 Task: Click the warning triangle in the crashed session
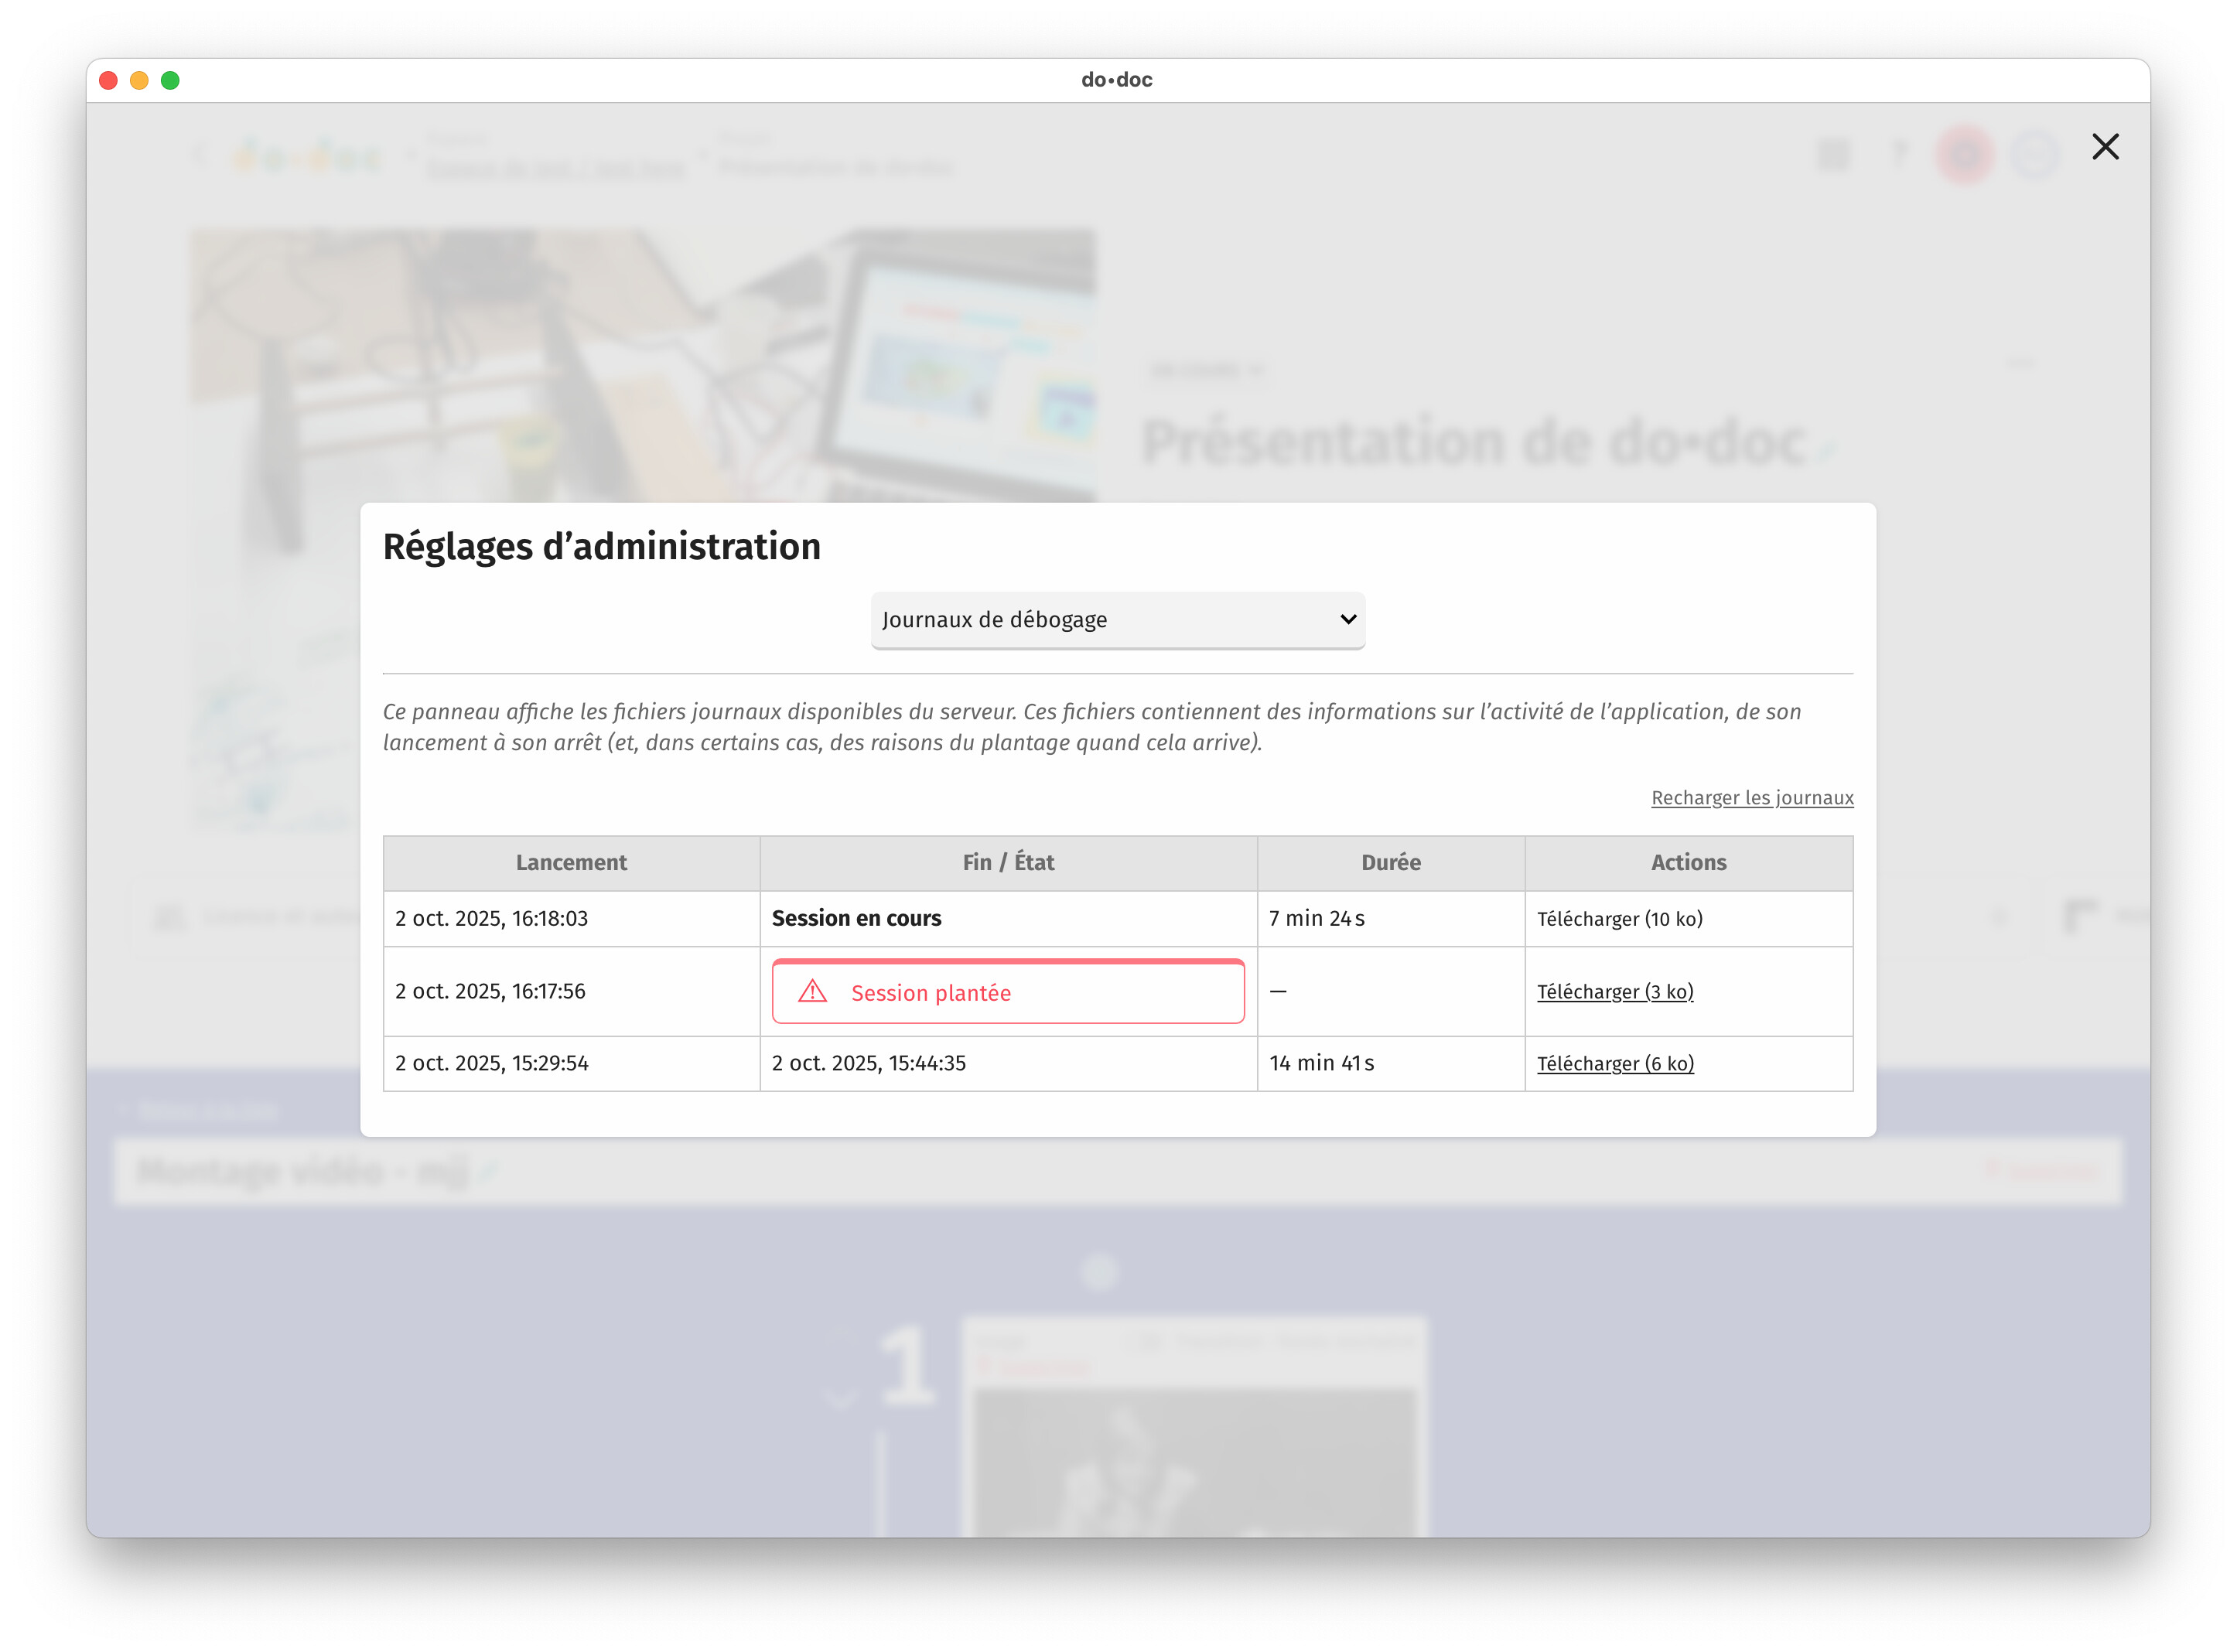click(x=812, y=991)
